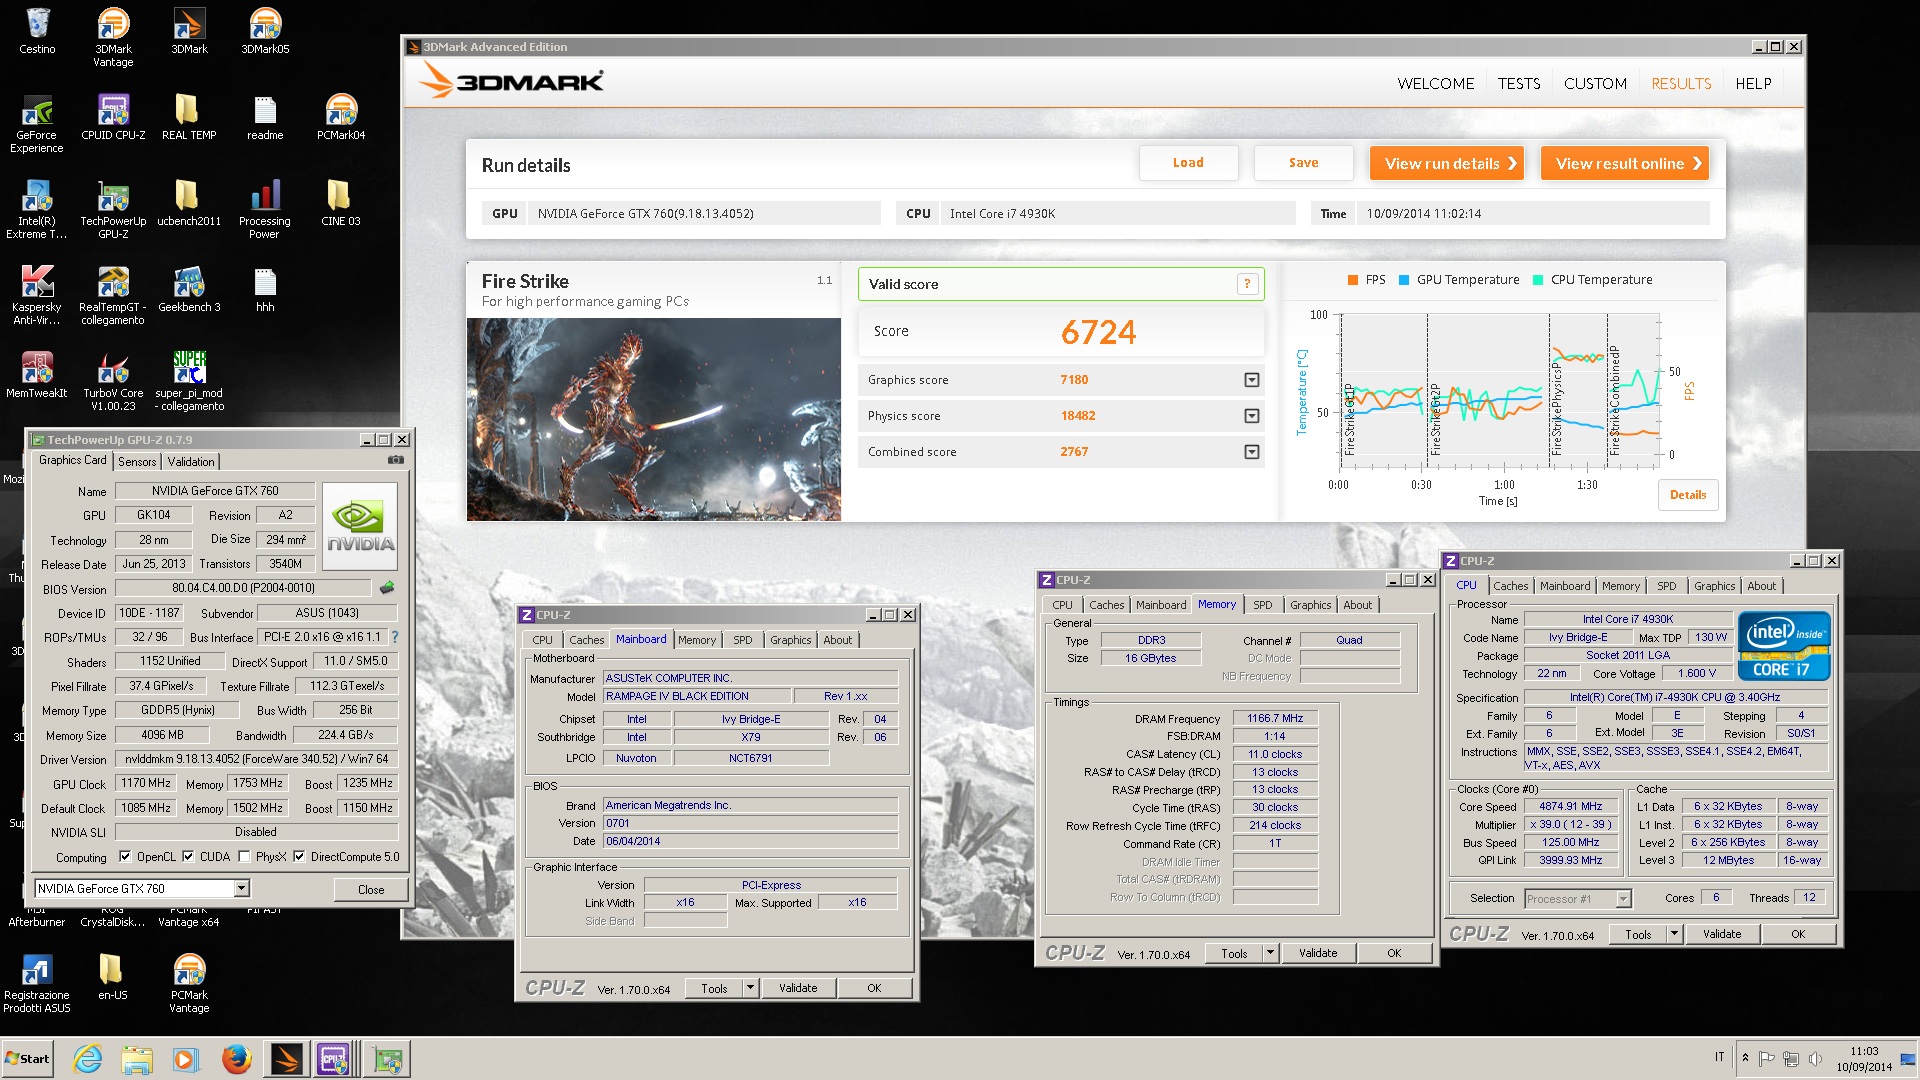Click the Valid score help question mark
This screenshot has height=1080, width=1920.
1247,284
